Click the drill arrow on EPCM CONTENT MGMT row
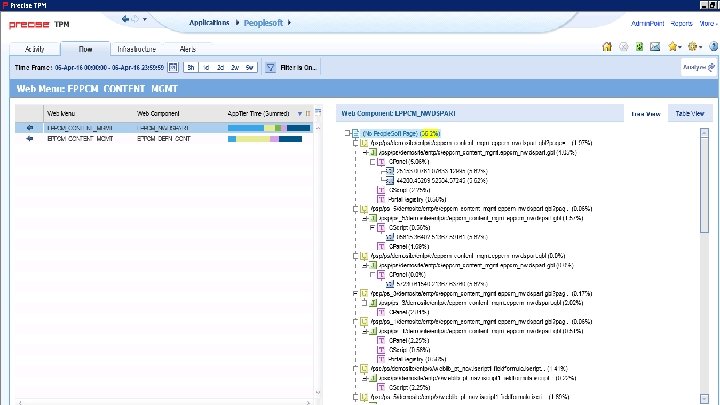This screenshot has width=720, height=405. [x=30, y=138]
